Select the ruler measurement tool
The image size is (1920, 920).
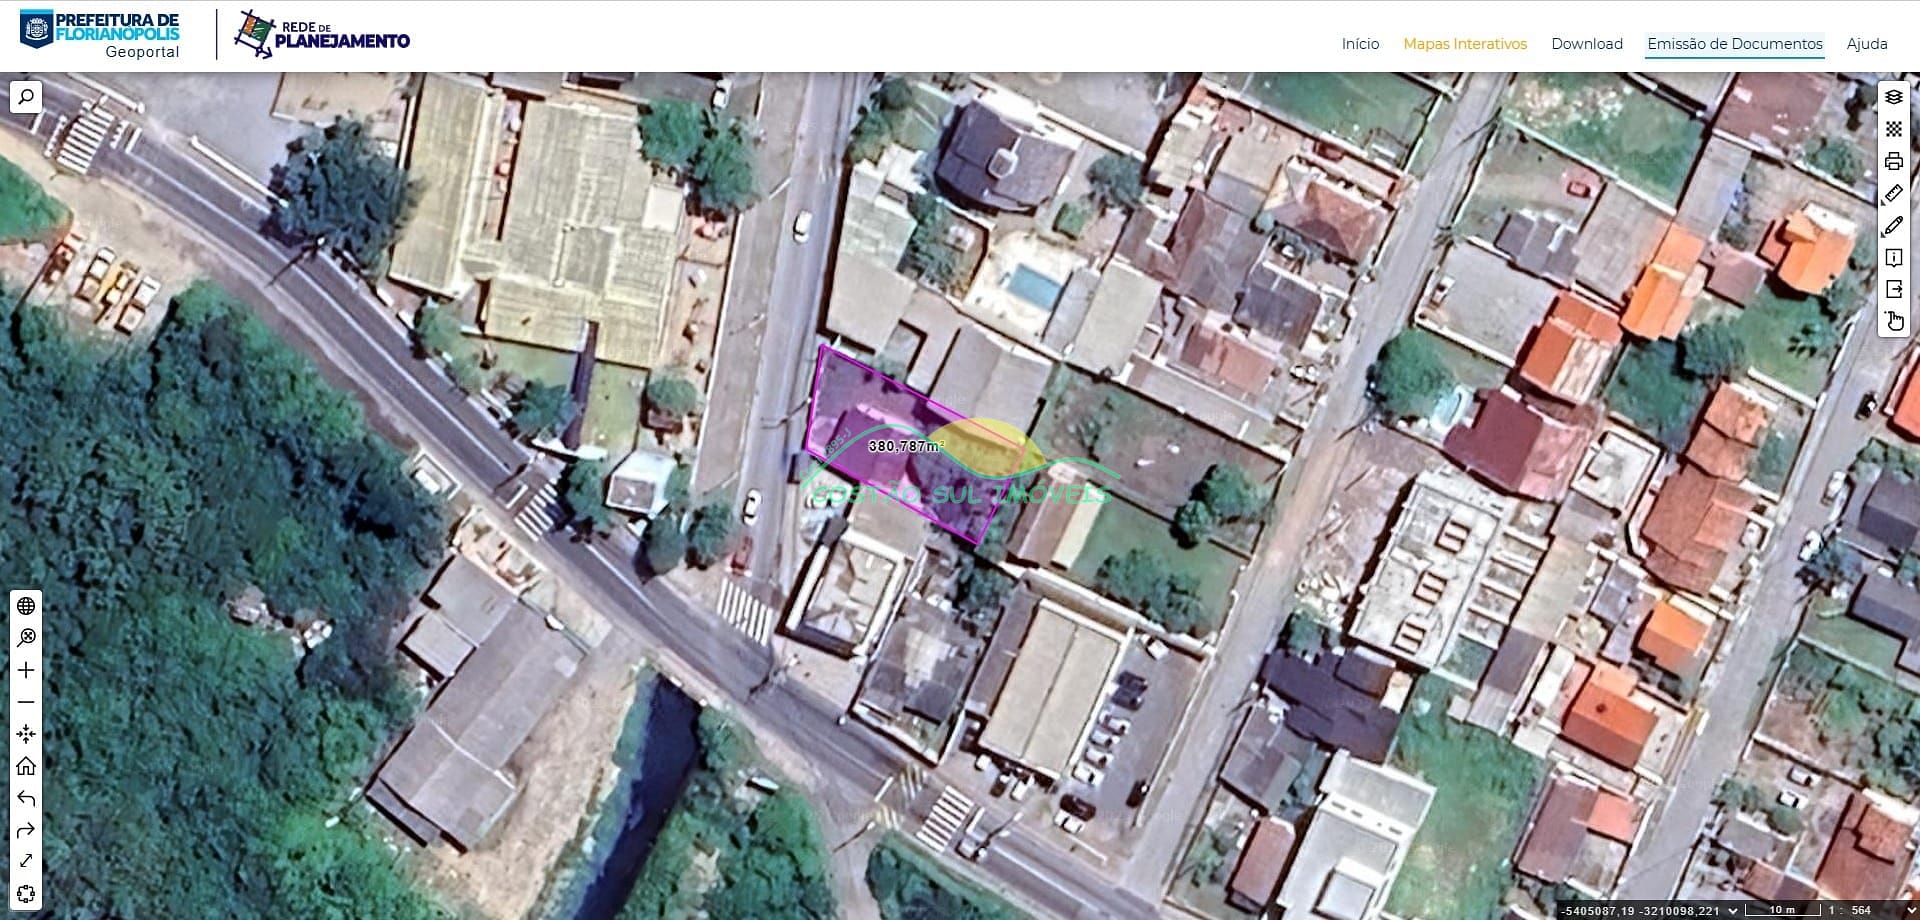pos(1893,194)
